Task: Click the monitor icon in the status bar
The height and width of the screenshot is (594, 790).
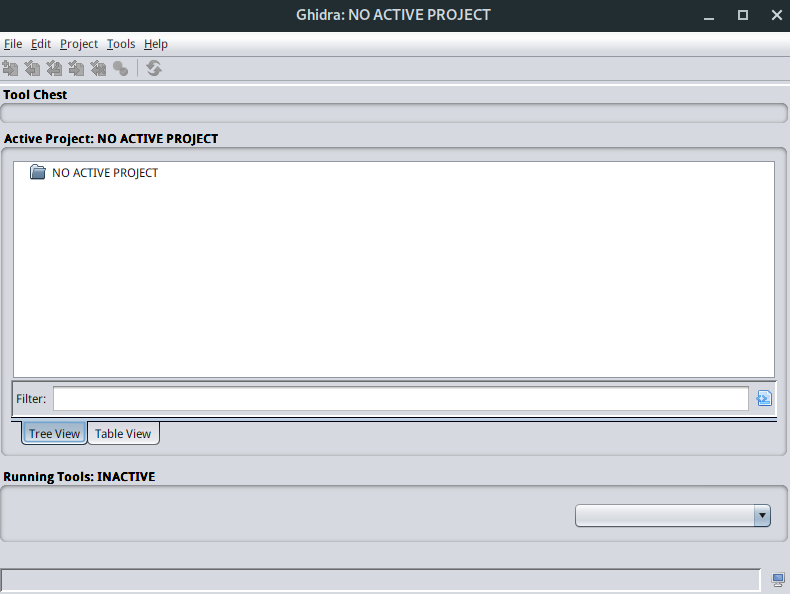Action: click(778, 580)
